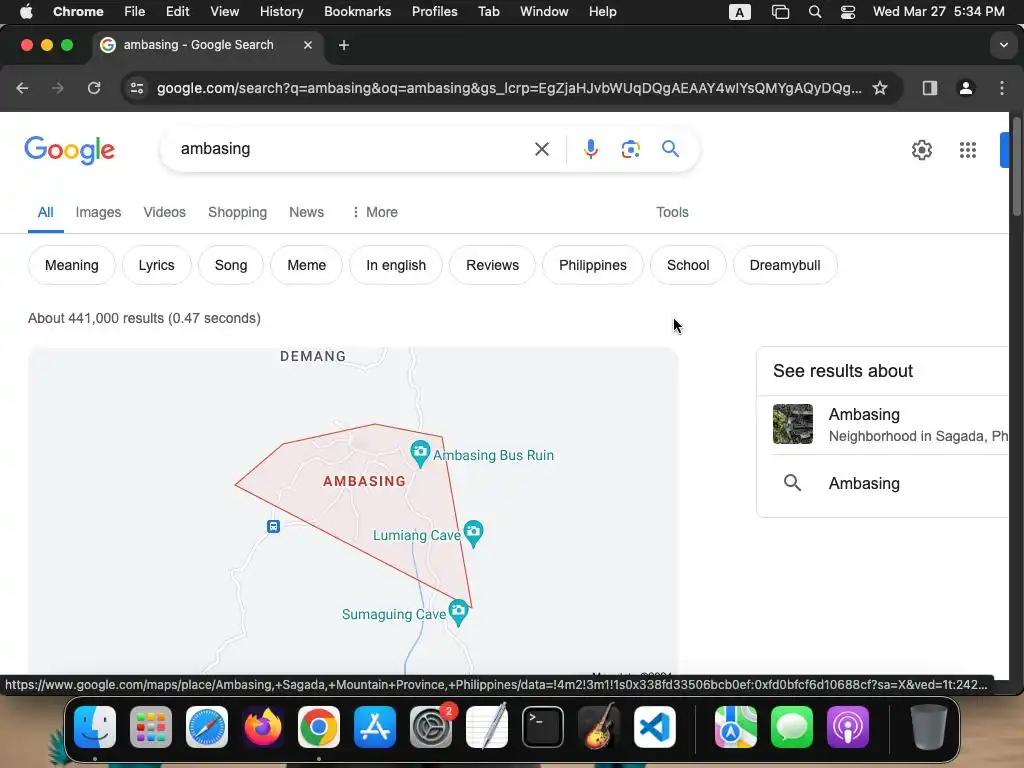Filter results by In english chip
The width and height of the screenshot is (1024, 768).
pyautogui.click(x=396, y=265)
